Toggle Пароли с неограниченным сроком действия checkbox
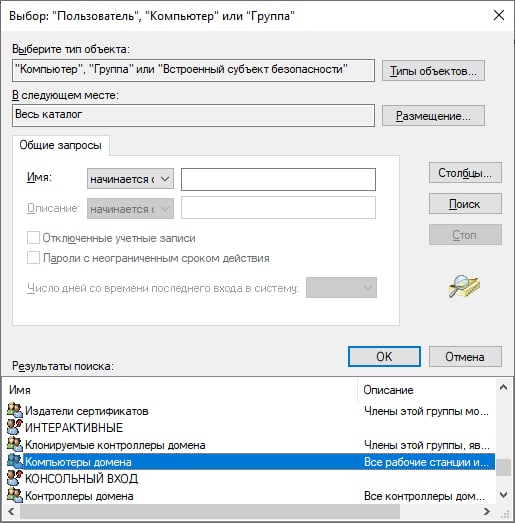The width and height of the screenshot is (515, 523). 33,258
